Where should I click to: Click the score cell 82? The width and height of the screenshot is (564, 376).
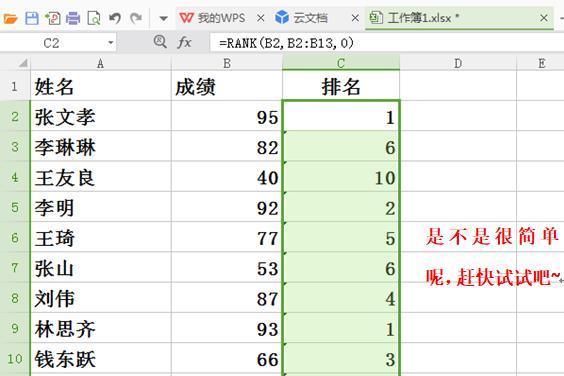coord(227,146)
